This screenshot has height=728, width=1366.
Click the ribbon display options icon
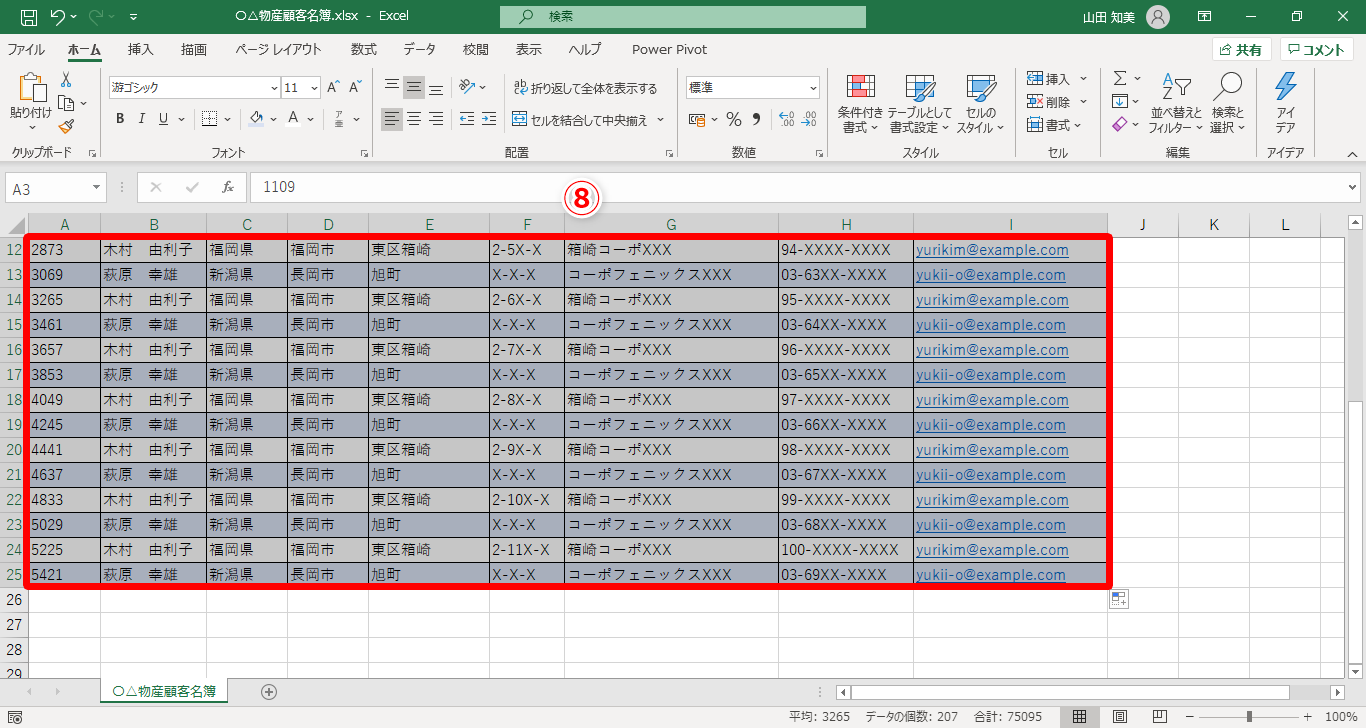1205,17
